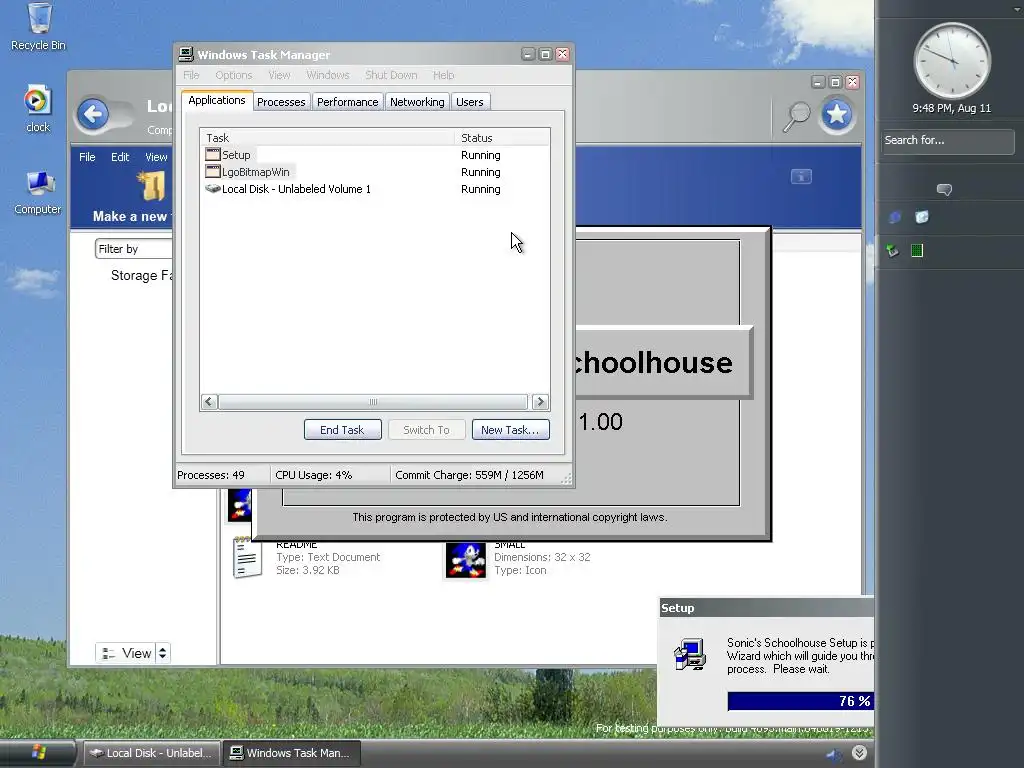The image size is (1024, 768).
Task: Select the LgoBitmapWin task icon
Action: (212, 172)
